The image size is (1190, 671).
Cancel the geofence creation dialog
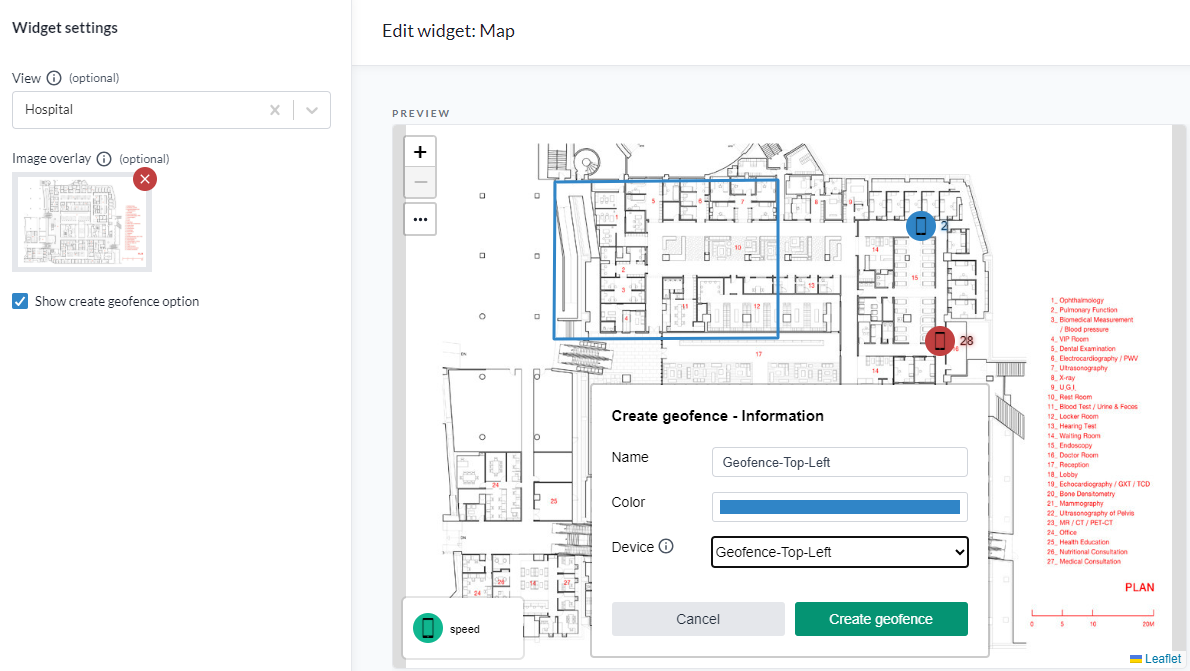click(x=697, y=619)
